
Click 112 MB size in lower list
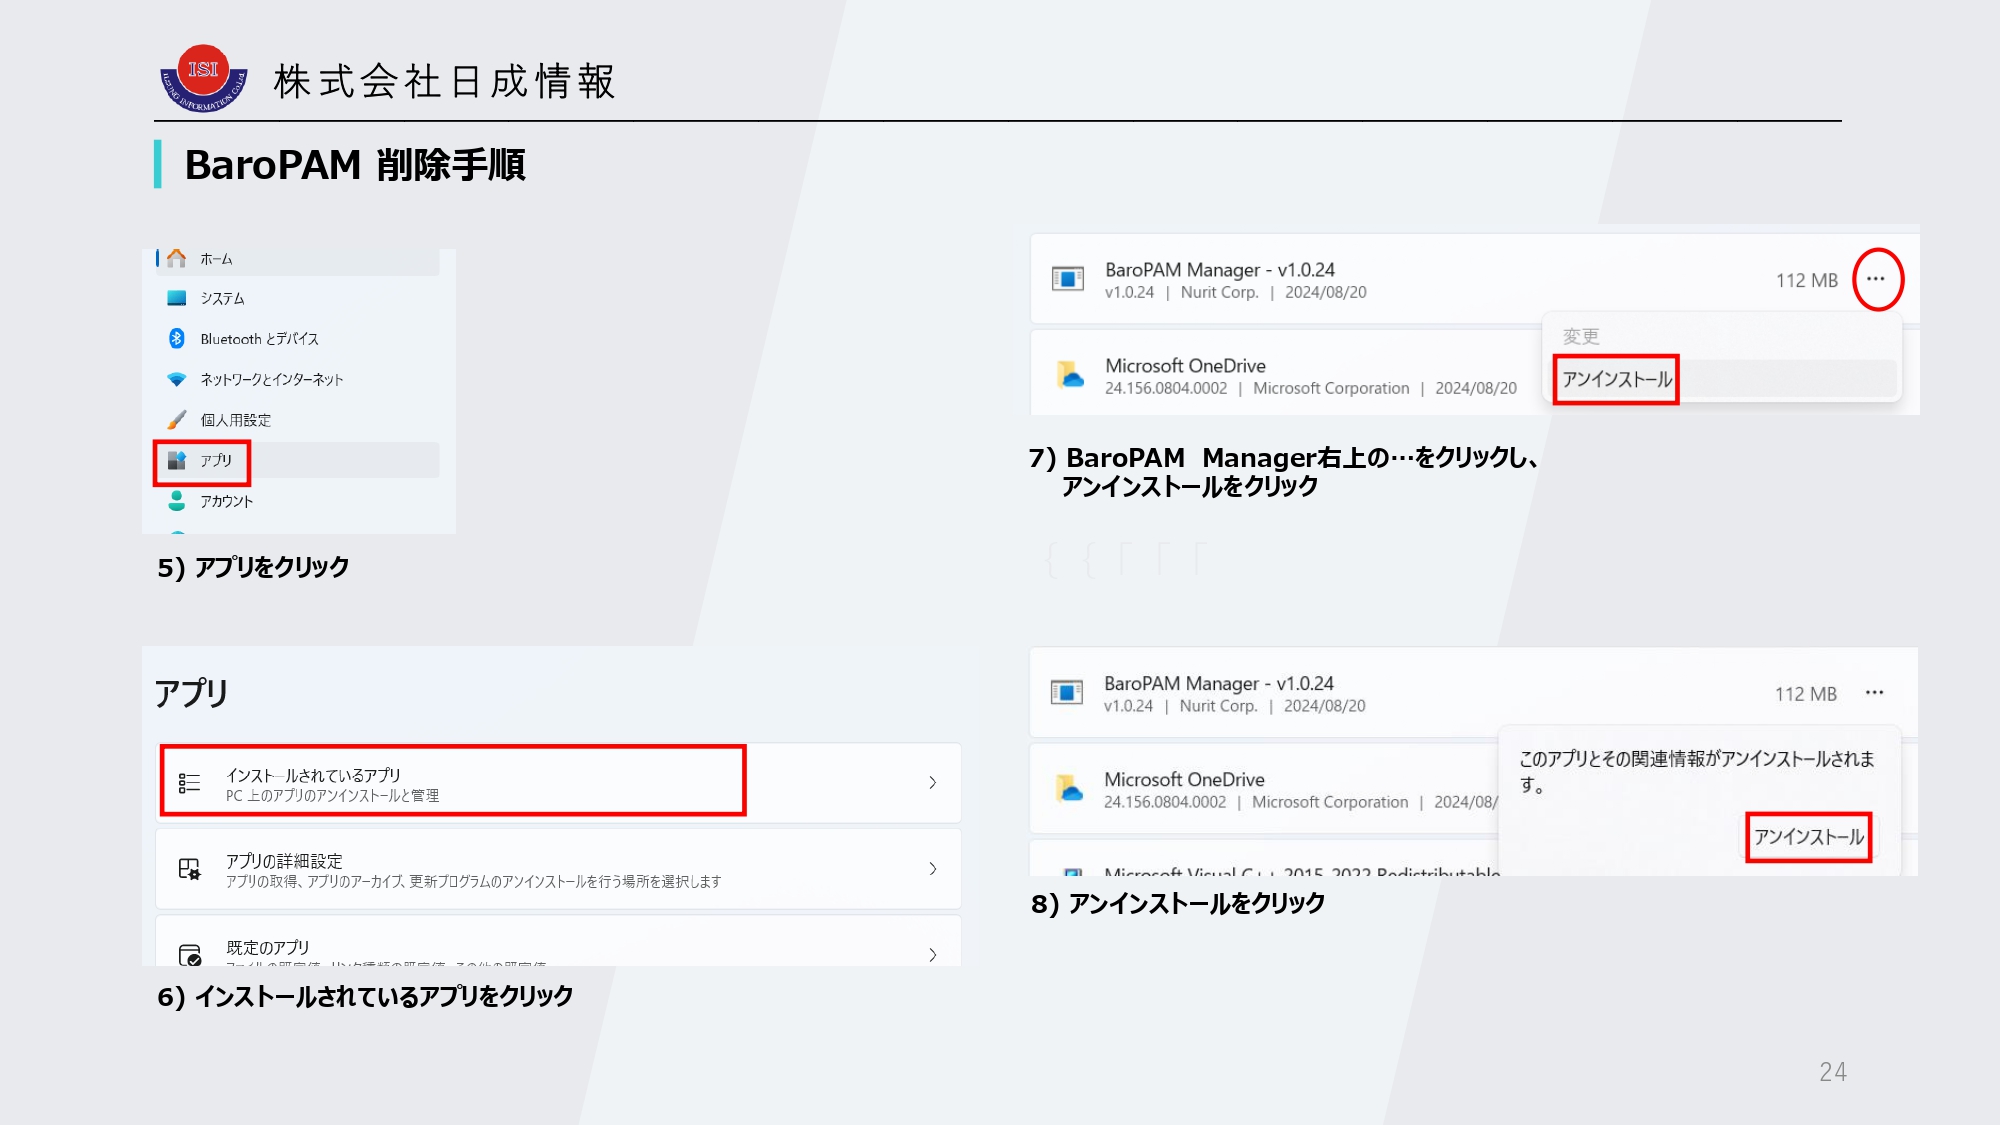click(1806, 694)
